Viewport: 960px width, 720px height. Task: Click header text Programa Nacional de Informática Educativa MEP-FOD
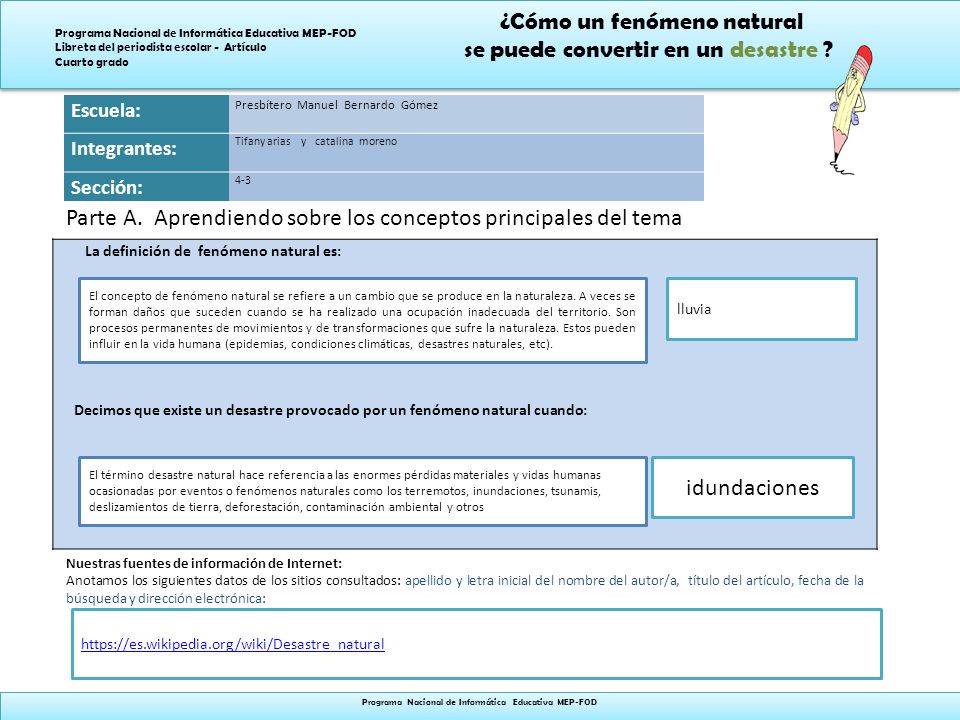(x=206, y=33)
